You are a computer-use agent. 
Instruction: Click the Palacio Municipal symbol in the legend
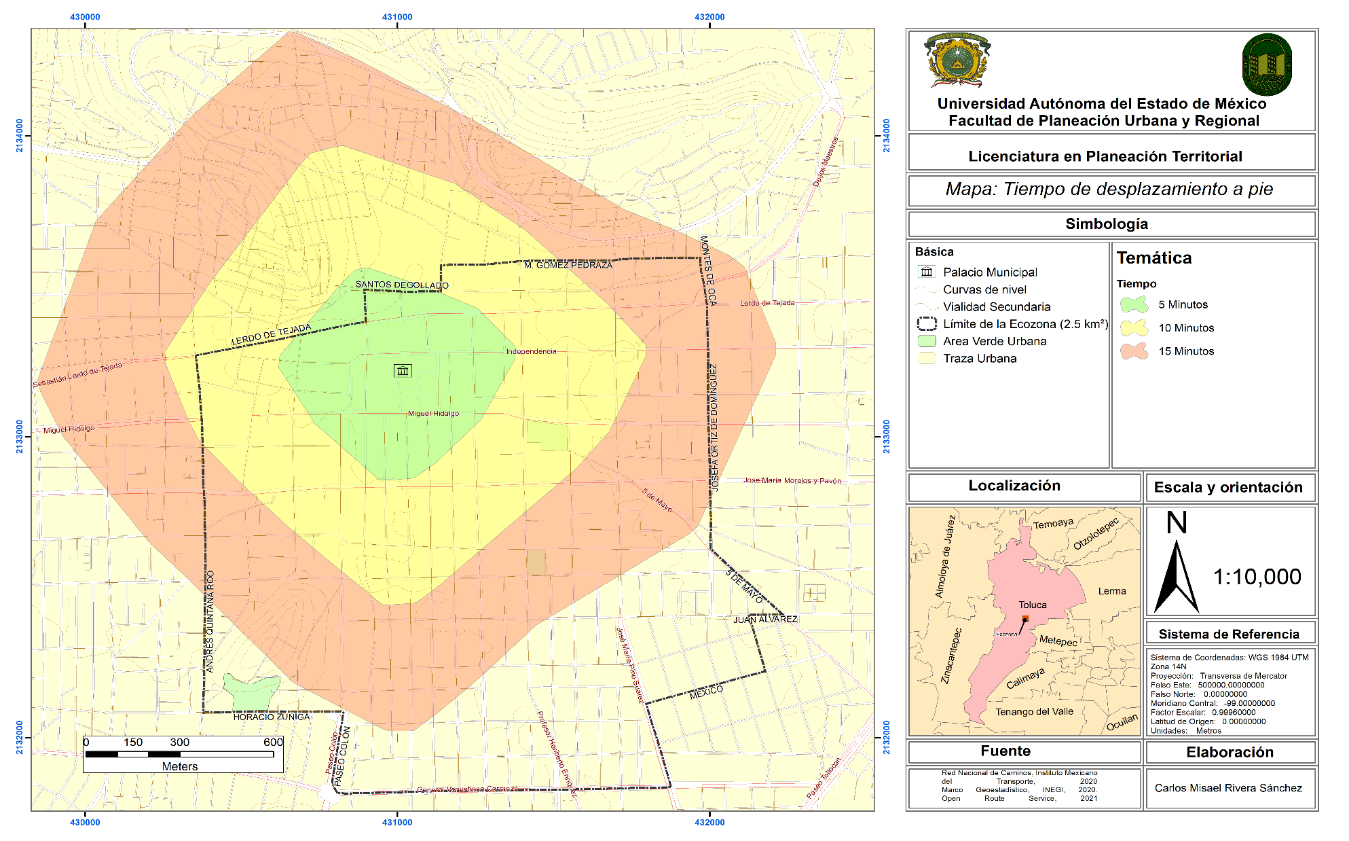[x=926, y=272]
